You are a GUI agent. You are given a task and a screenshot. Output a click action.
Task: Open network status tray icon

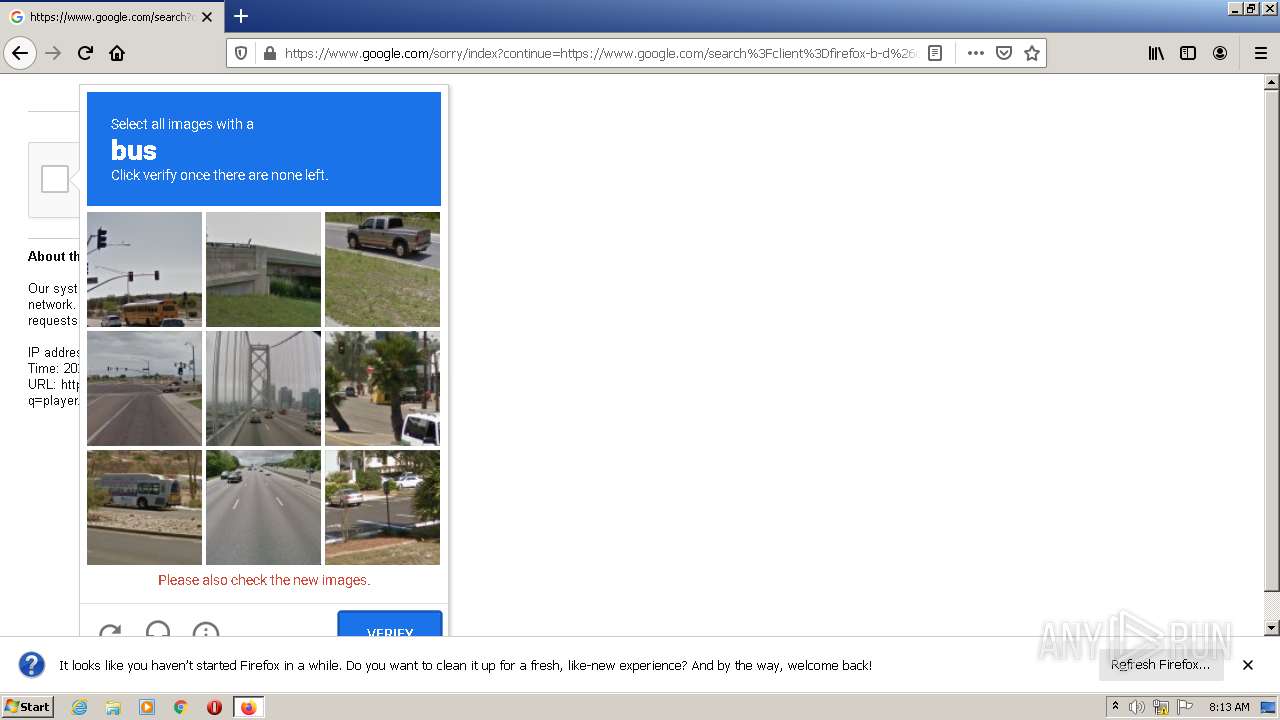click(1161, 707)
